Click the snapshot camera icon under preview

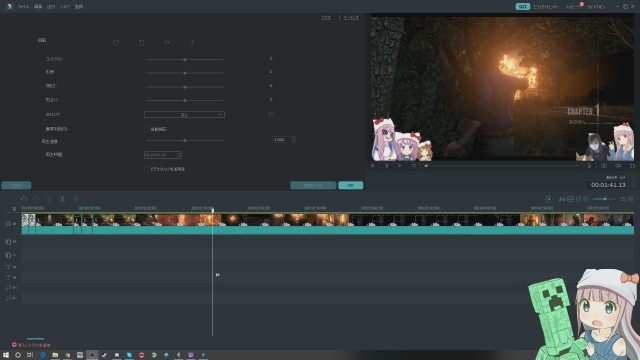click(604, 166)
